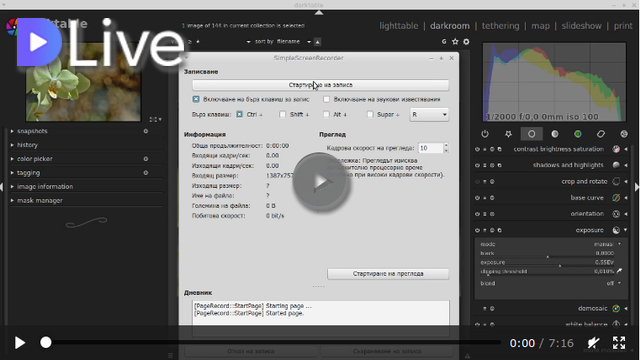Viewport: 640px width, 360px height.
Task: Play the video with the center play button
Action: tap(321, 182)
